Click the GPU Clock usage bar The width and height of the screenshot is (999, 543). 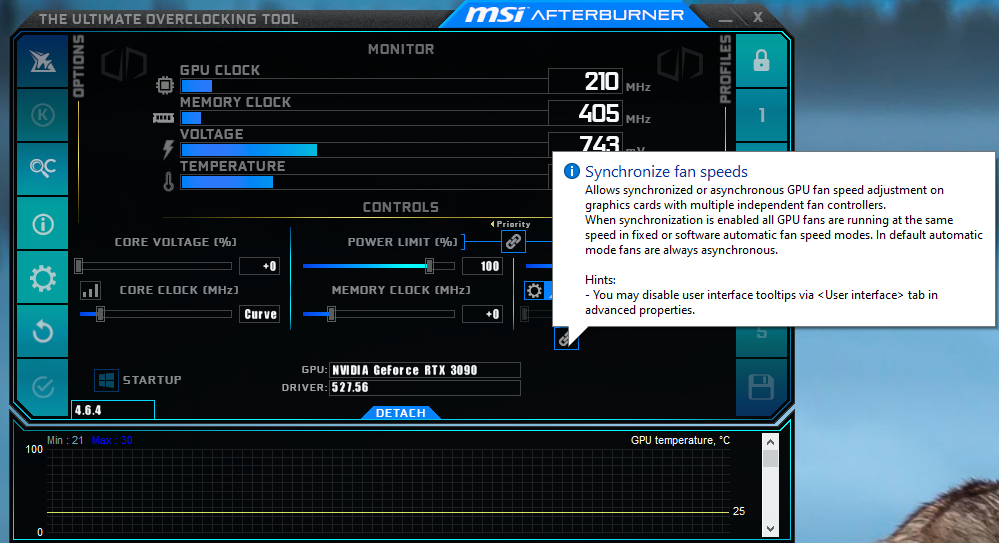point(364,86)
